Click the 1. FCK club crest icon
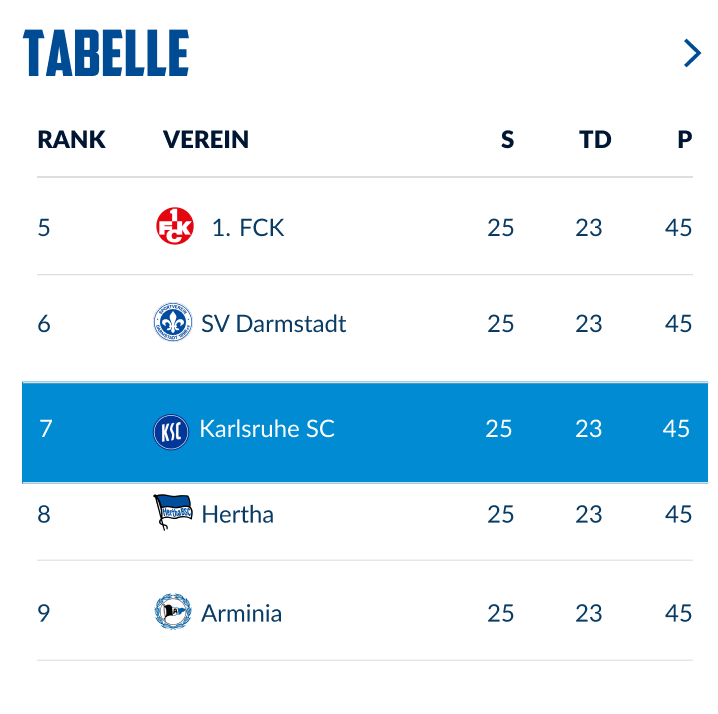The width and height of the screenshot is (718, 714). 175,226
